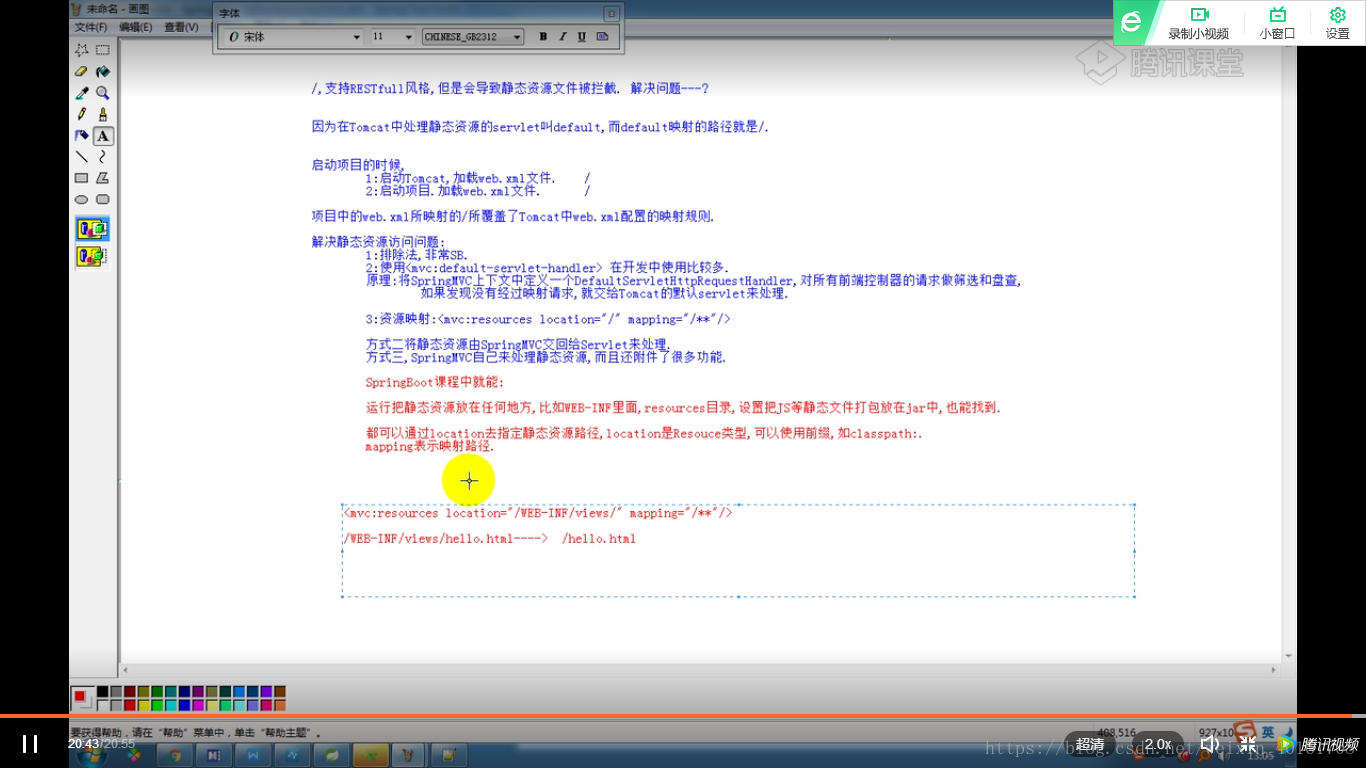Image resolution: width=1366 pixels, height=768 pixels.
Task: Activate the text tool labeled A
Action: point(102,135)
